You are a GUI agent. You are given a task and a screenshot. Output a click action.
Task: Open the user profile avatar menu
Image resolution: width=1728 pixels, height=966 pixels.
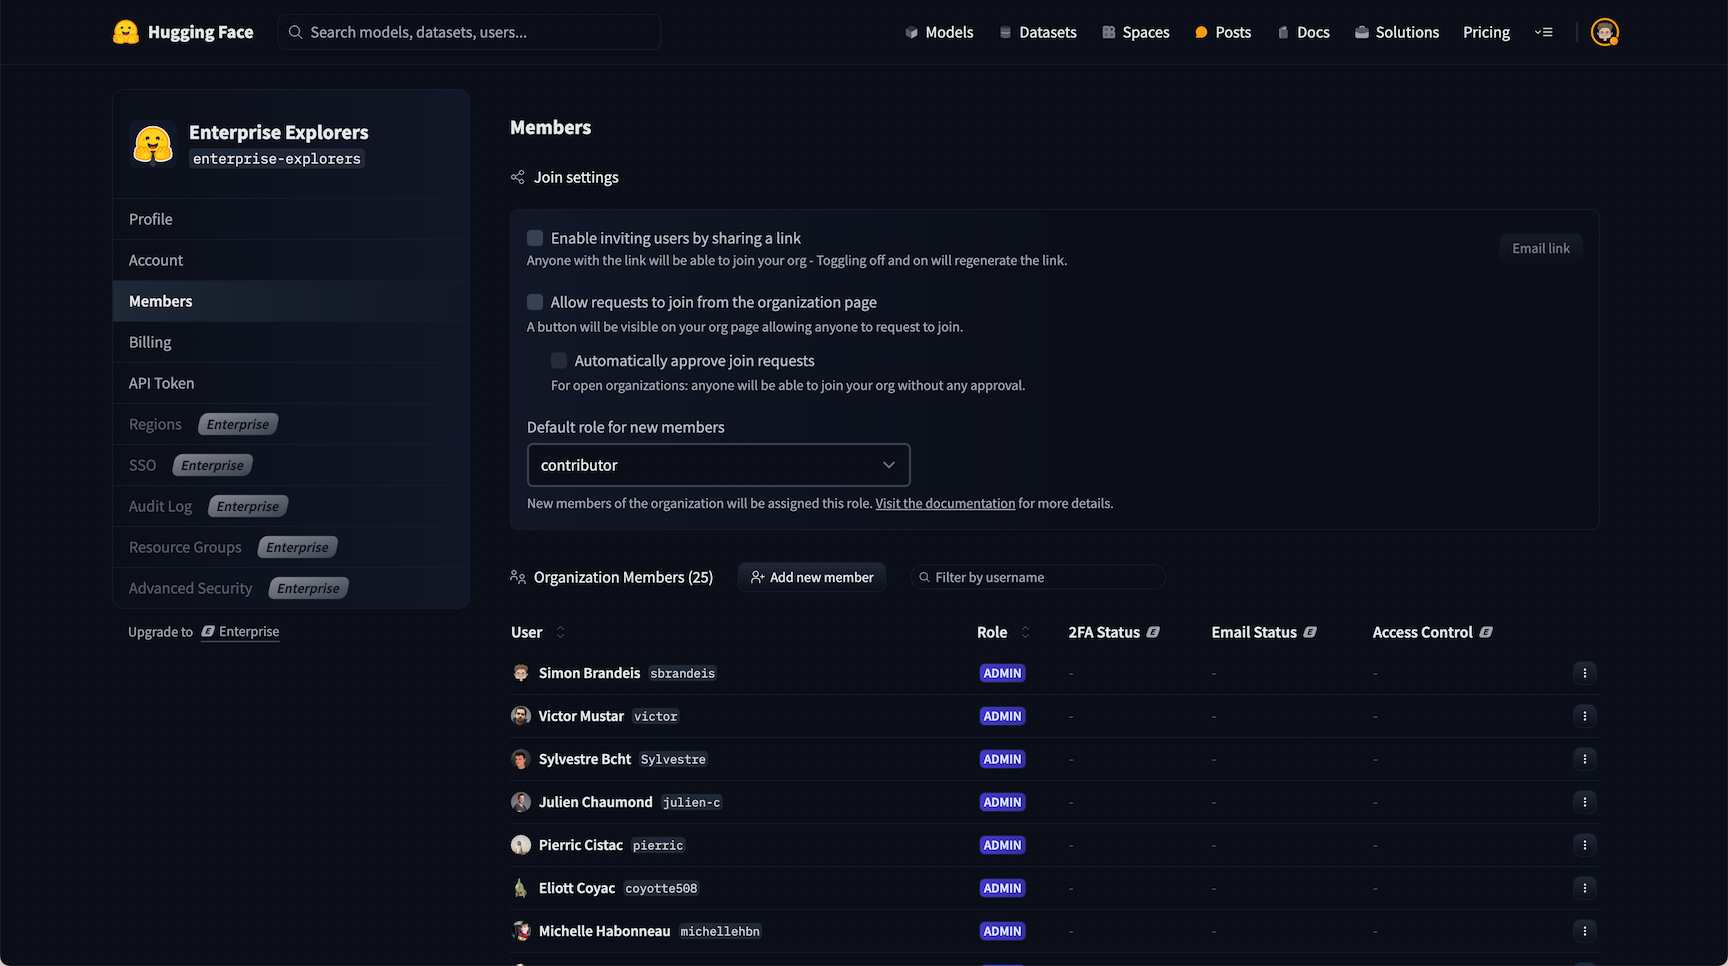pos(1604,32)
